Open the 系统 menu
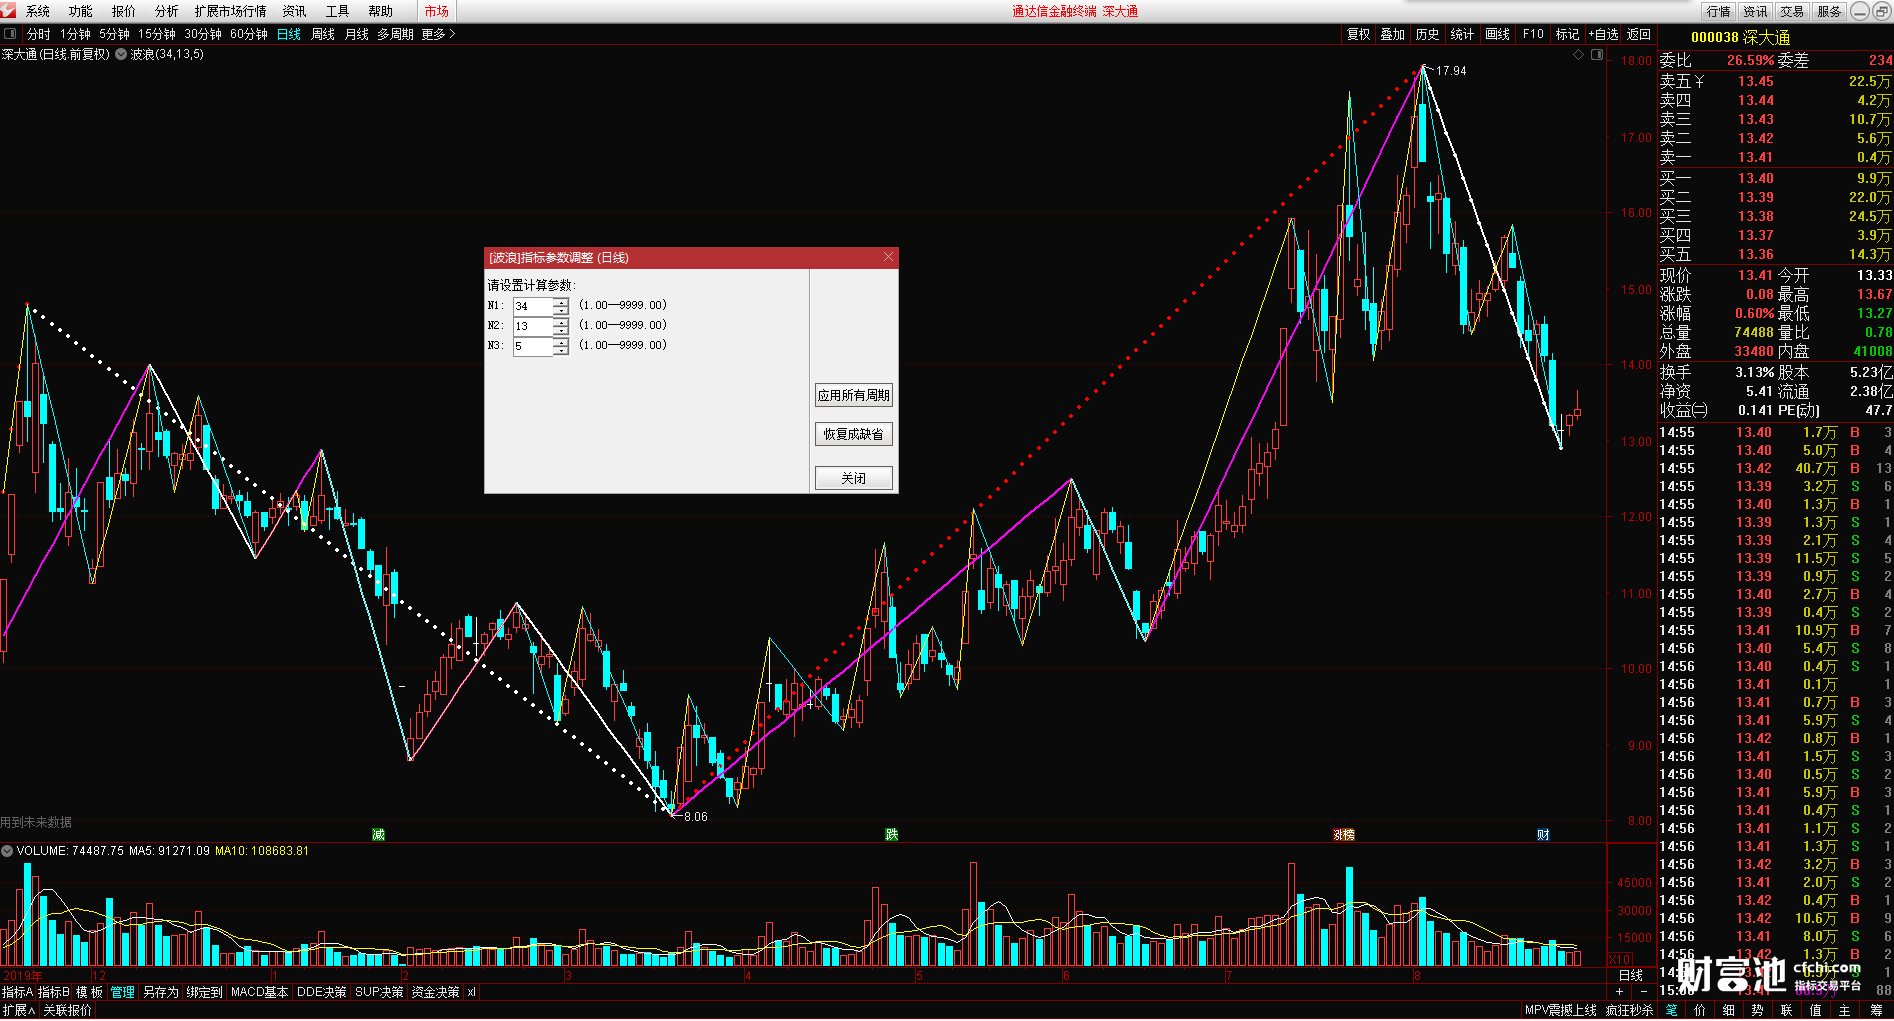 (x=38, y=11)
